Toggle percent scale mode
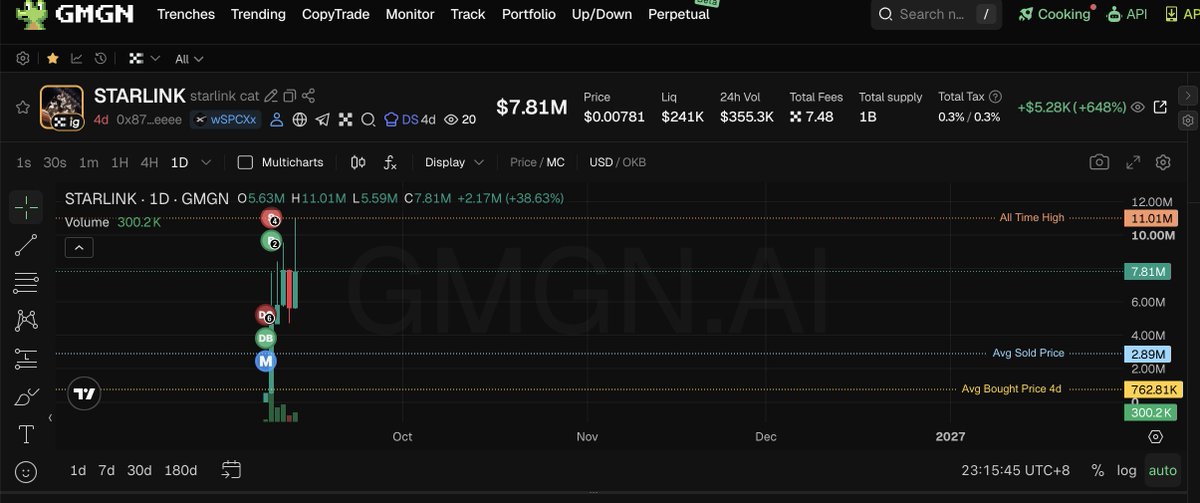This screenshot has width=1200, height=503. 1097,470
